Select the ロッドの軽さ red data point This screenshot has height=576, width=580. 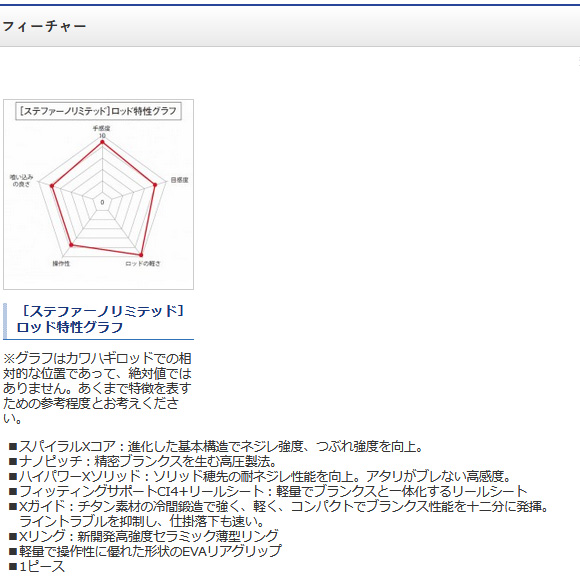[141, 255]
